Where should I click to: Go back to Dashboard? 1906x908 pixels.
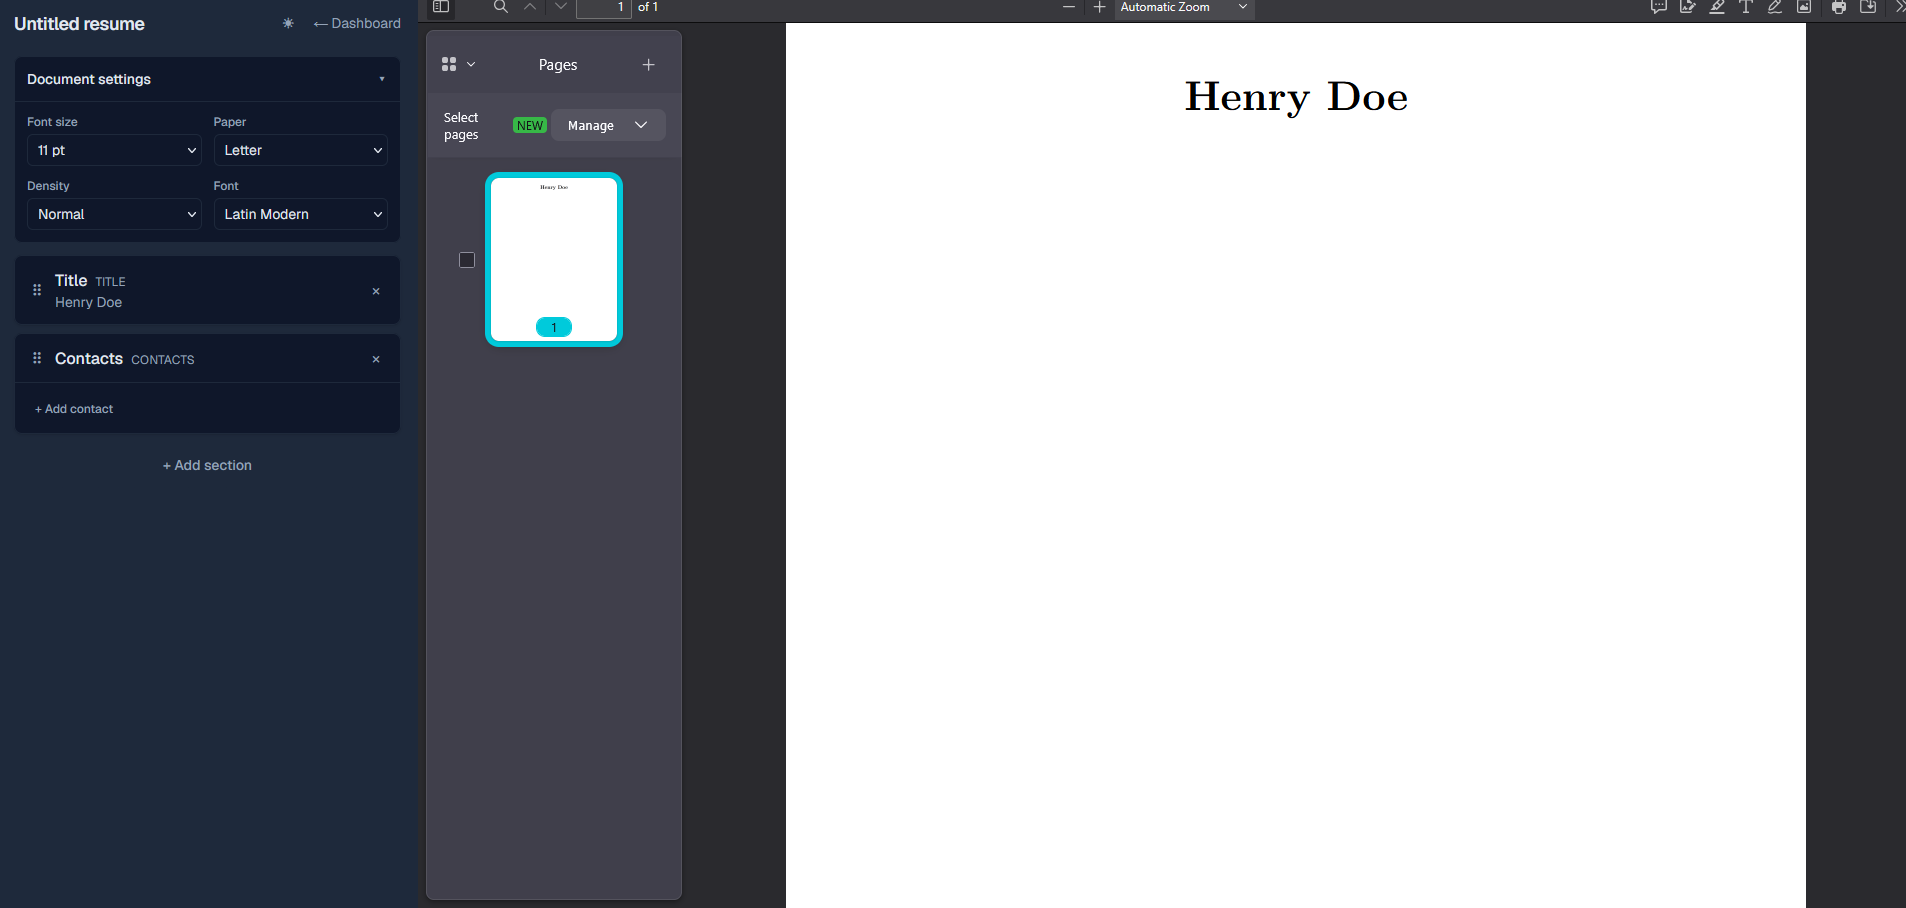357,23
